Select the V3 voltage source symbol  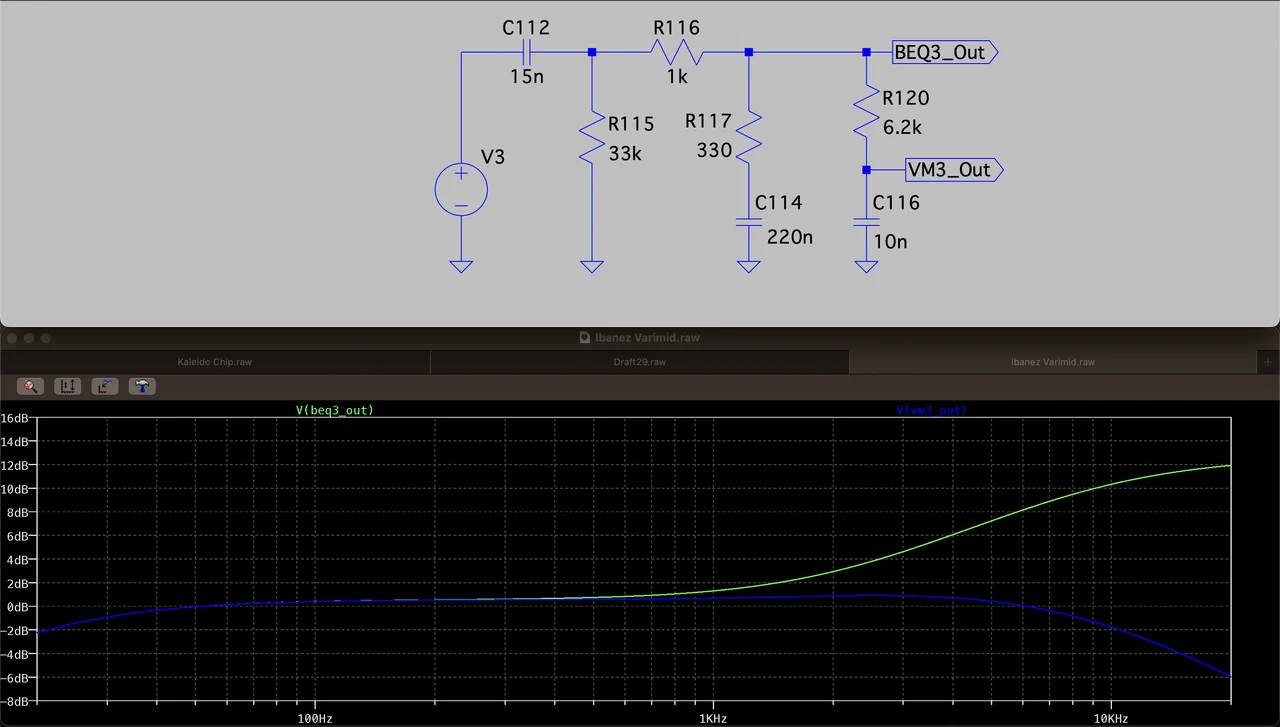pos(461,187)
